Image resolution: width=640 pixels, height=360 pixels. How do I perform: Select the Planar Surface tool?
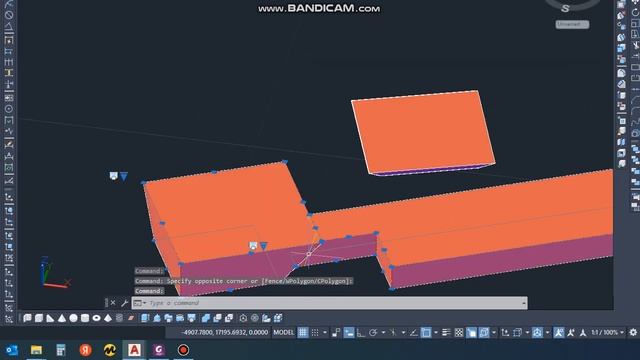point(131,318)
